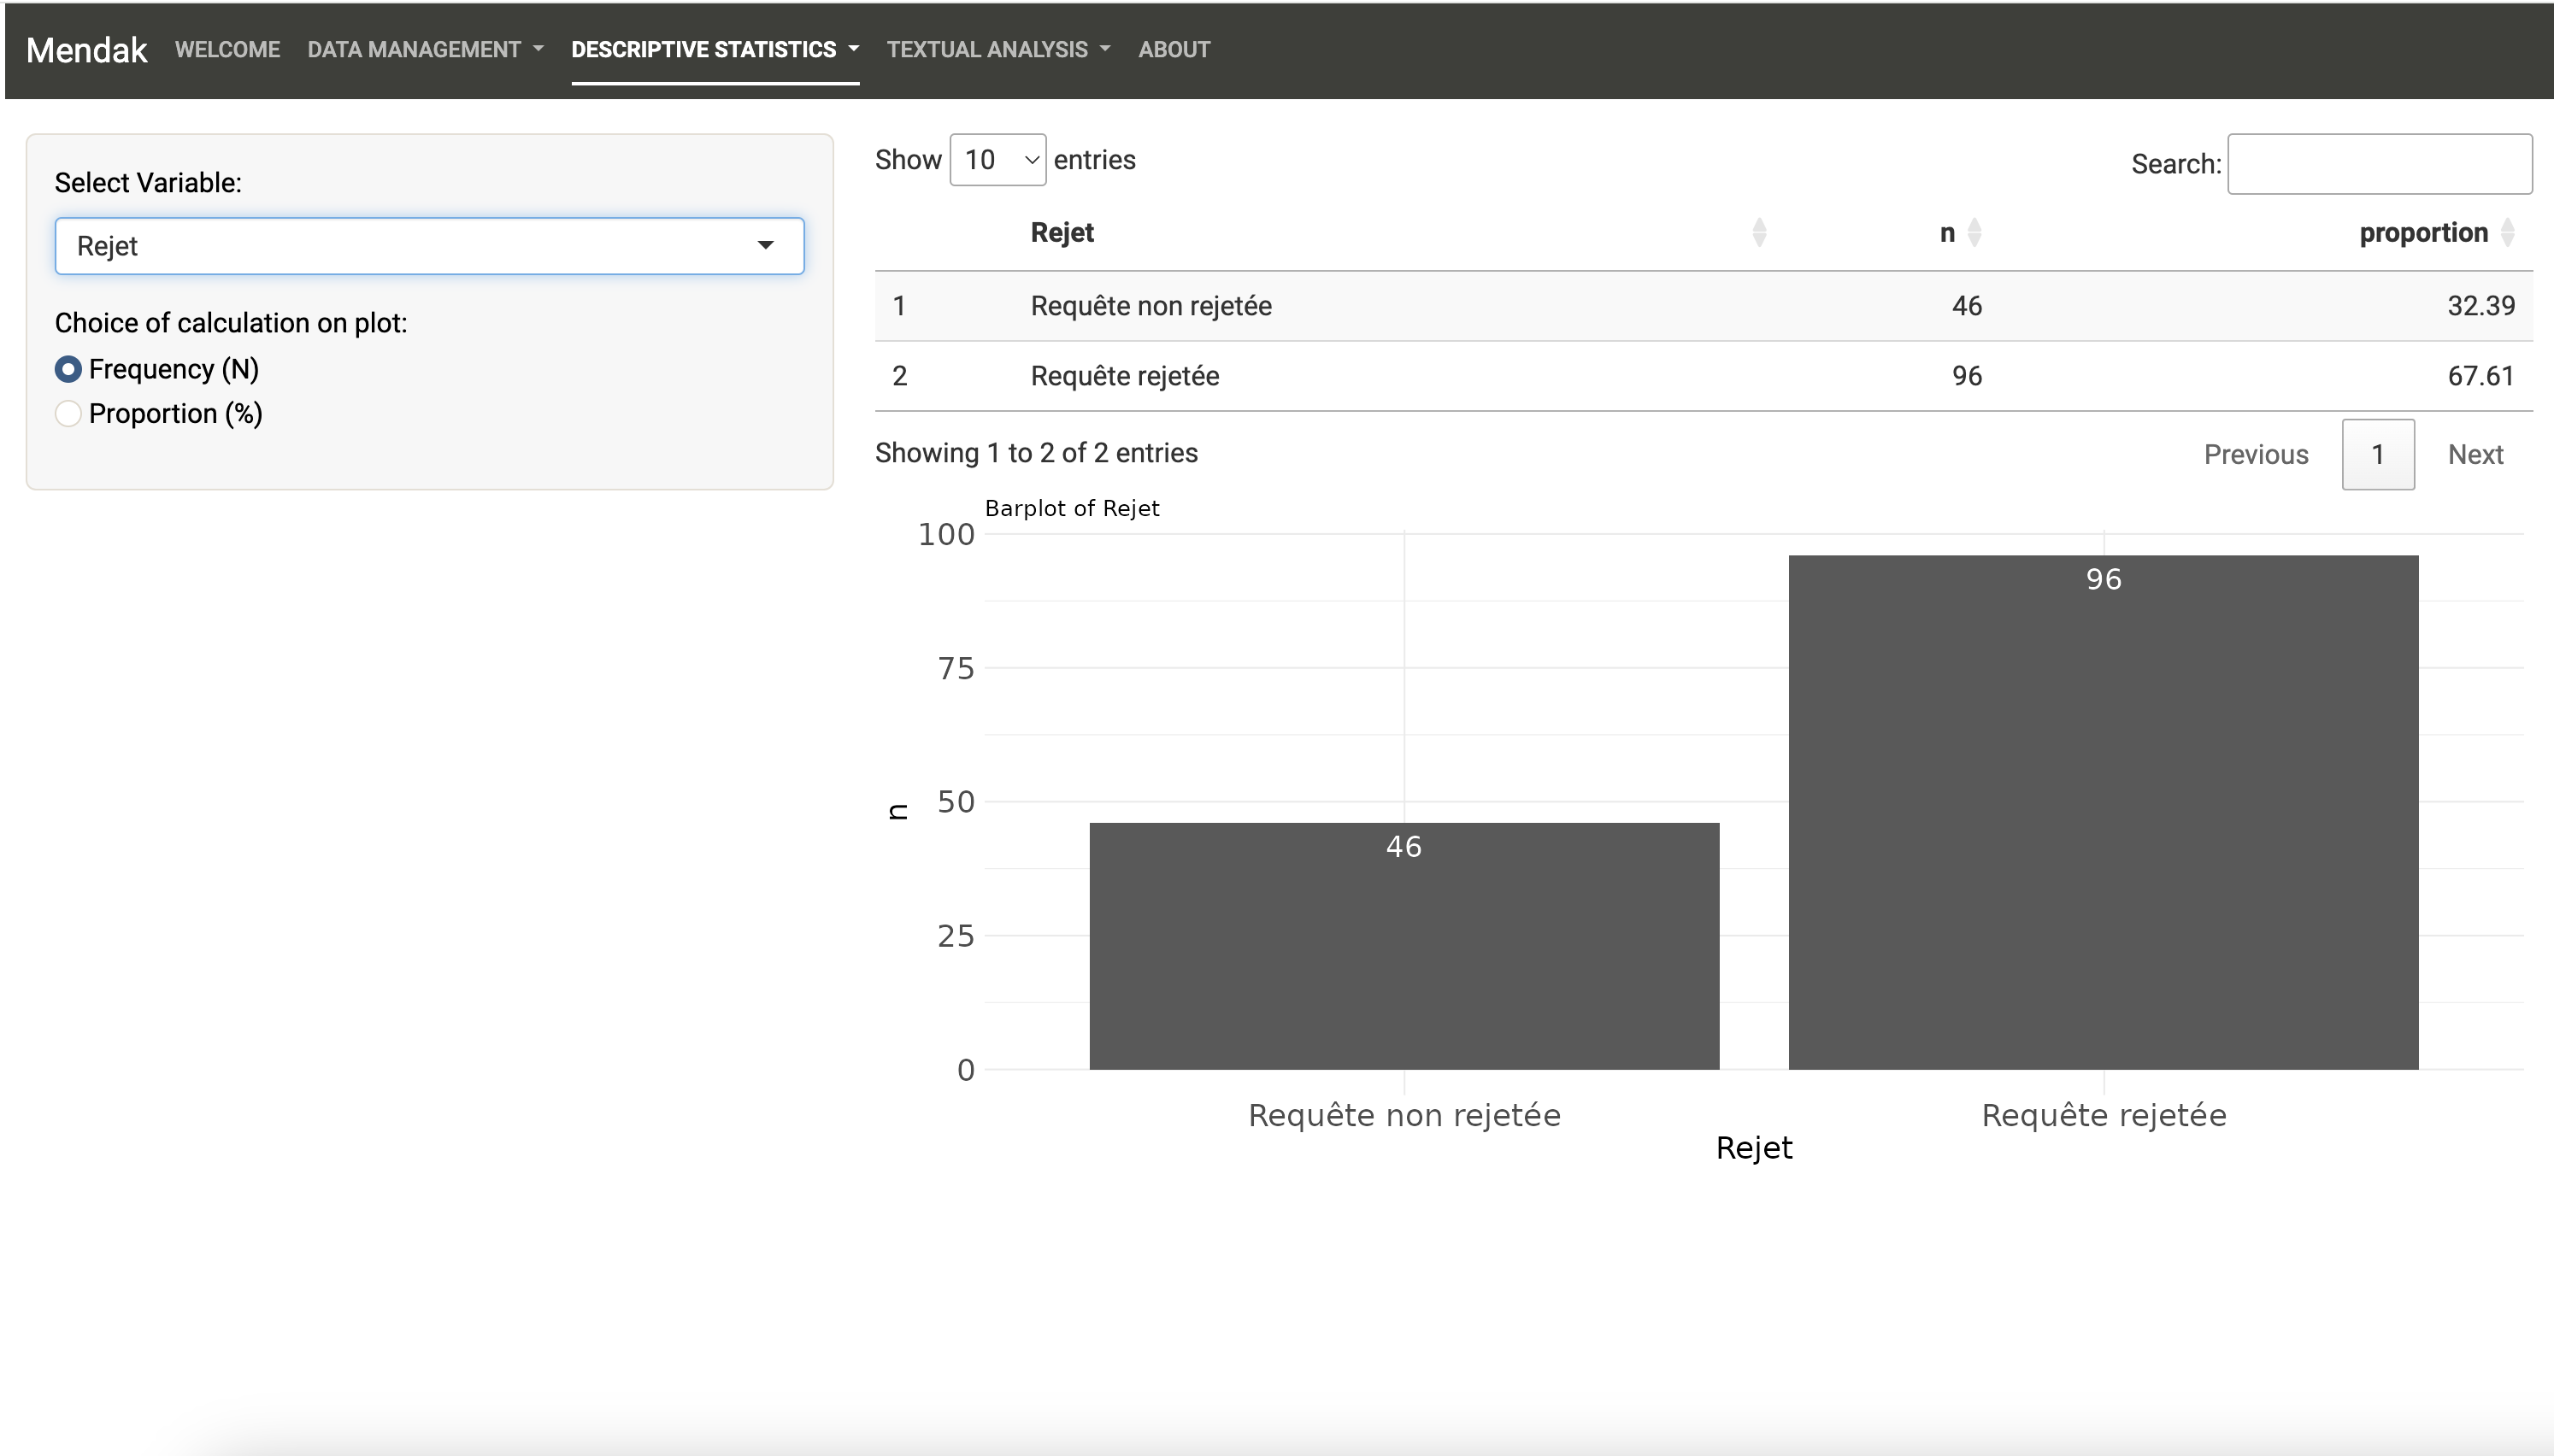Image resolution: width=2554 pixels, height=1456 pixels.
Task: Click the Next pagination button
Action: point(2475,455)
